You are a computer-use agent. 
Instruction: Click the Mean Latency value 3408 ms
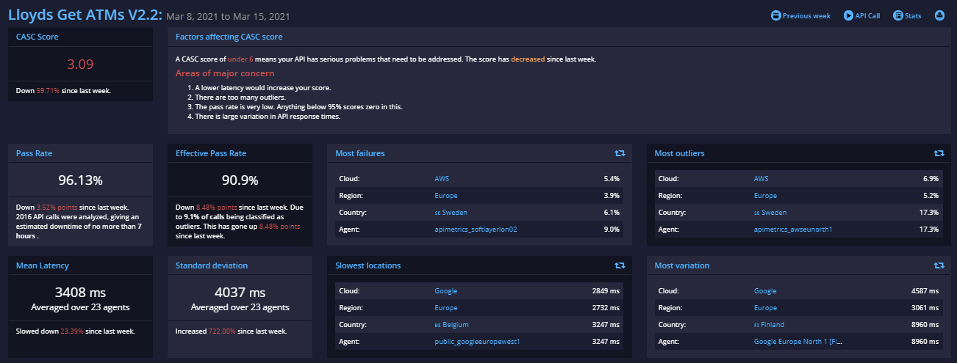(x=80, y=293)
